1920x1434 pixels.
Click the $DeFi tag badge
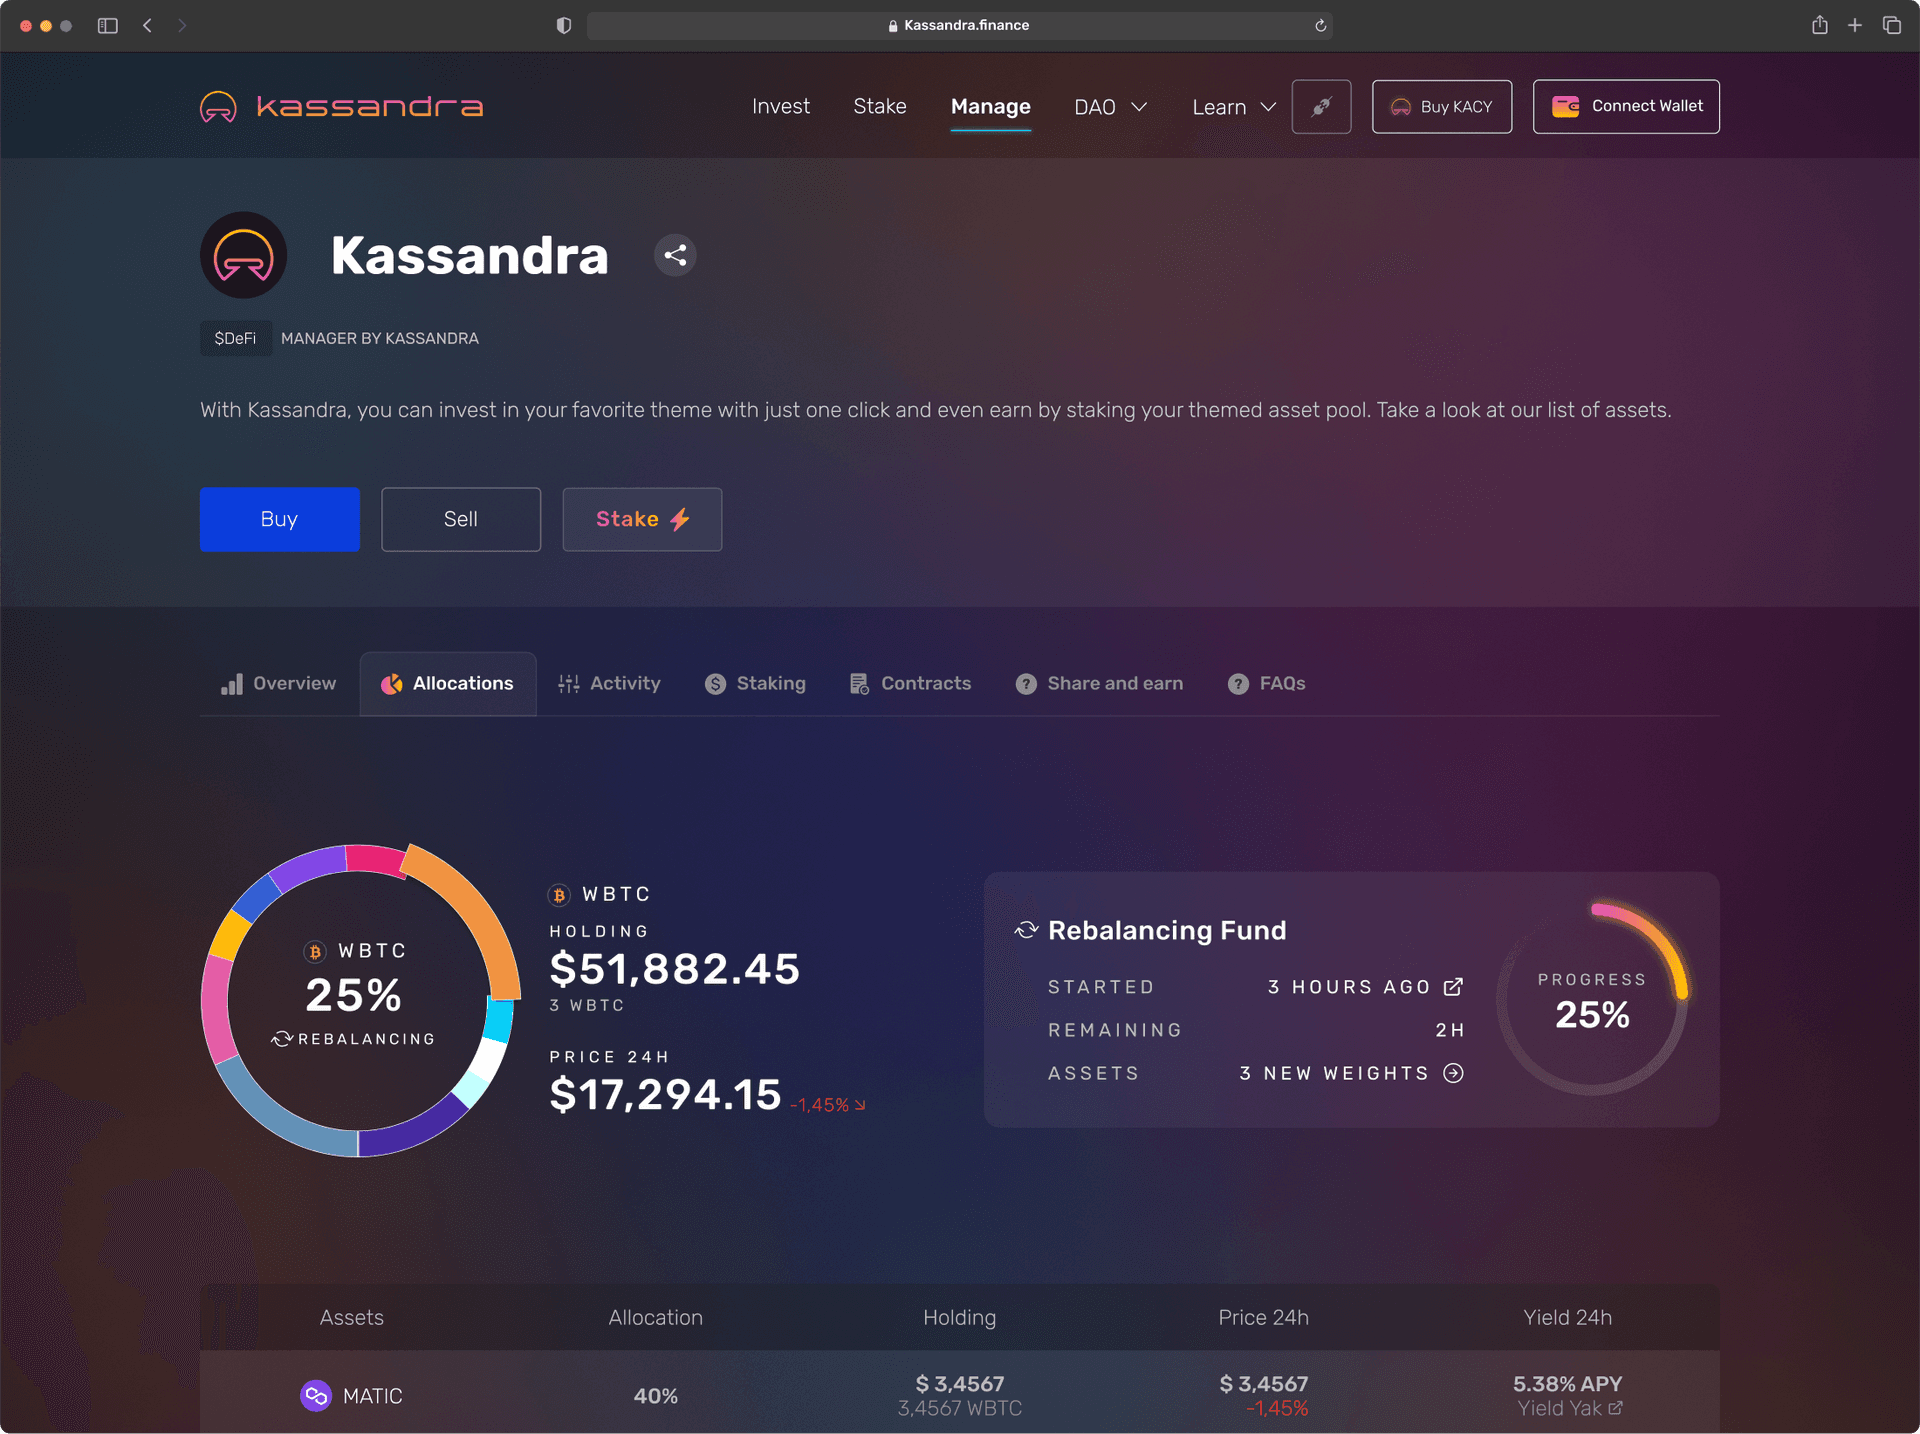coord(235,338)
